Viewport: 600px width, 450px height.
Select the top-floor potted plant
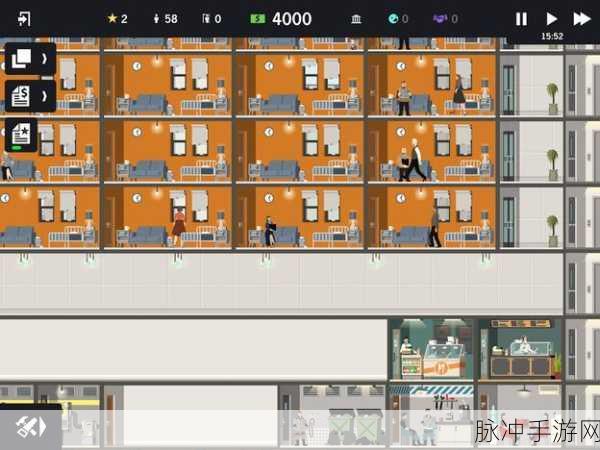pyautogui.click(x=552, y=98)
